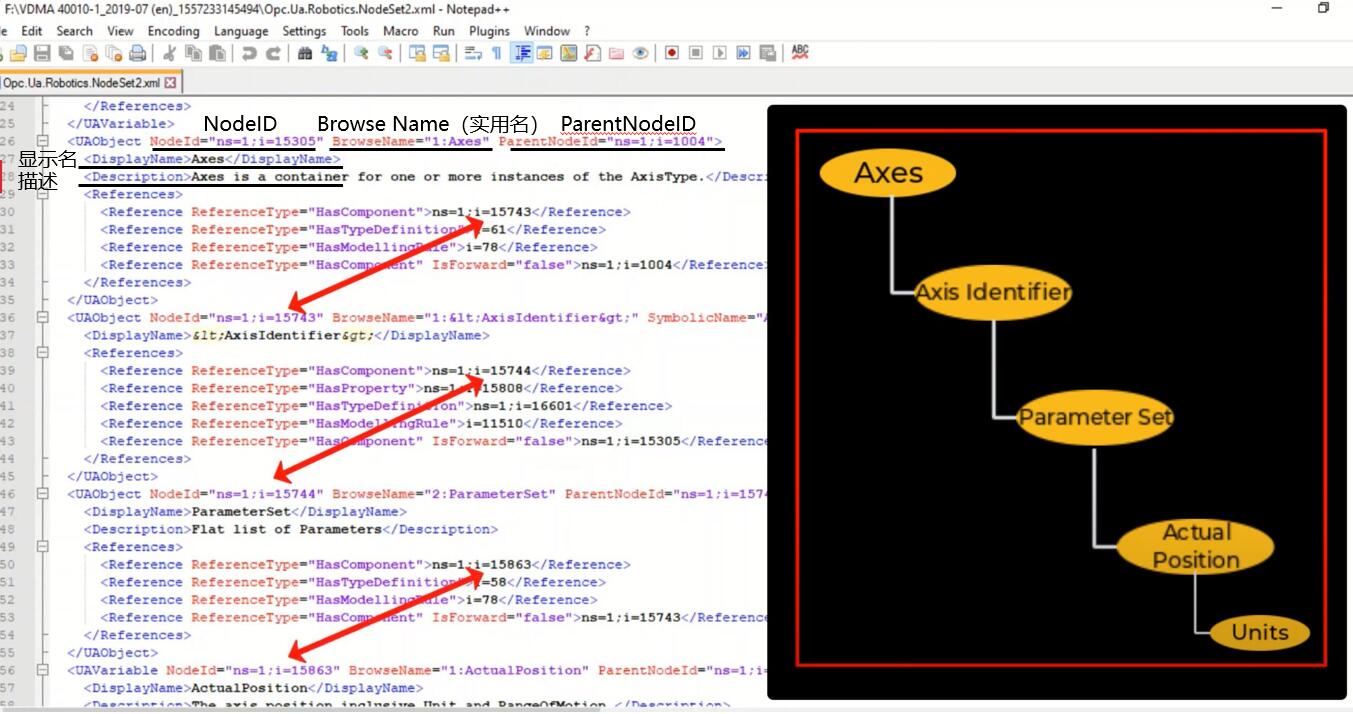This screenshot has width=1353, height=714.
Task: Start macro recording with the red record icon
Action: (x=672, y=53)
